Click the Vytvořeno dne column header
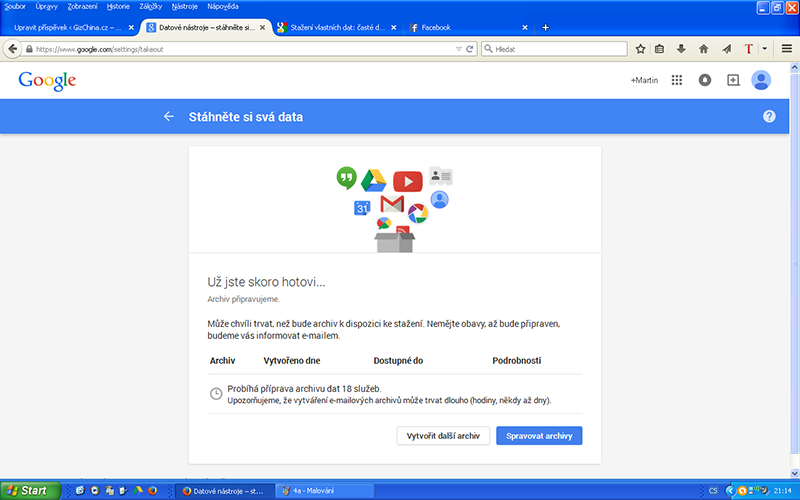800x500 pixels. (x=292, y=361)
